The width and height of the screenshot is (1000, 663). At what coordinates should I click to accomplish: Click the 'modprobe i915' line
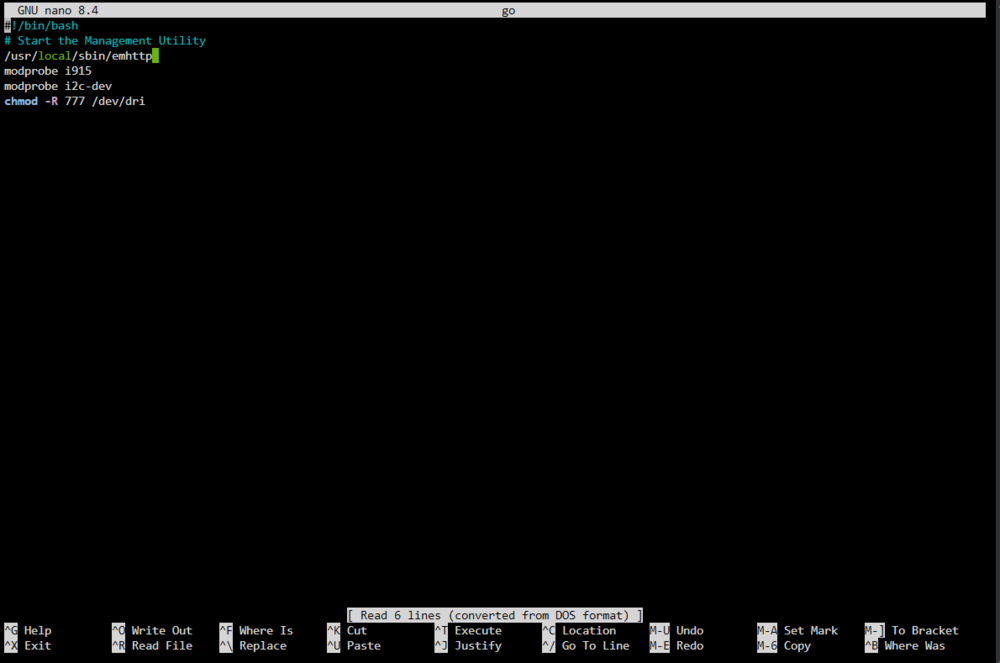coord(48,71)
